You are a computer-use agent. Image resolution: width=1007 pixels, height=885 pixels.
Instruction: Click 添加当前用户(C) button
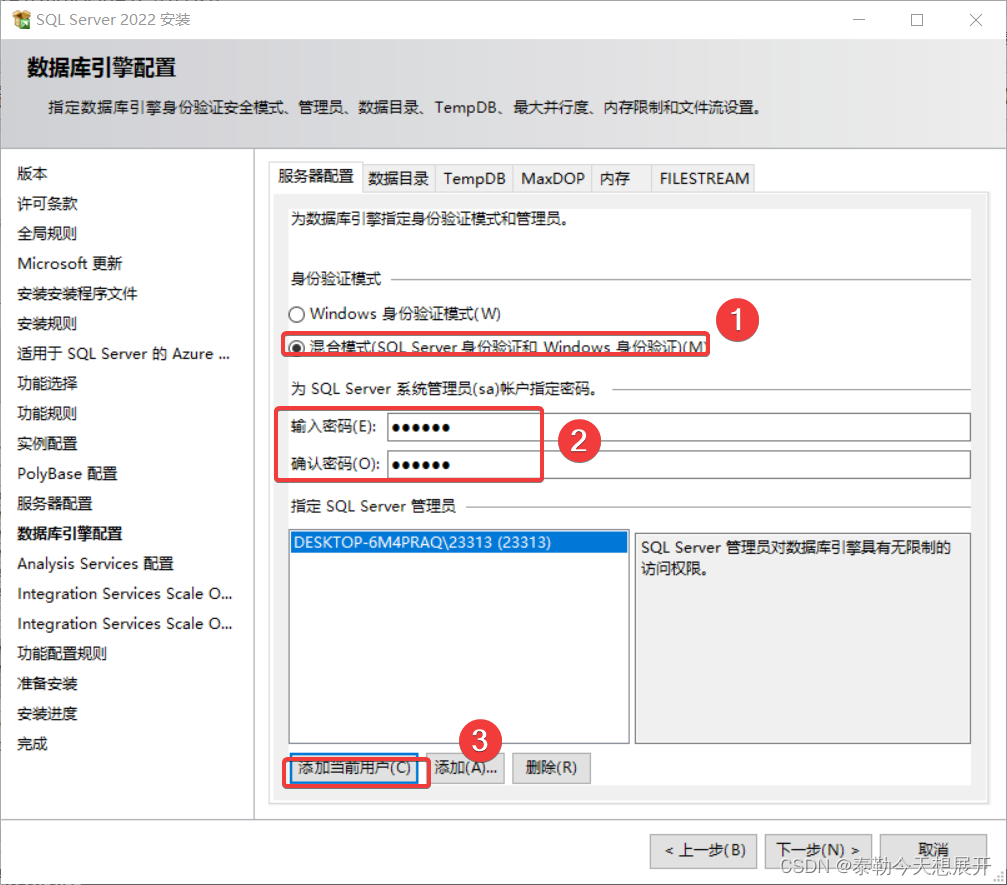tap(355, 768)
